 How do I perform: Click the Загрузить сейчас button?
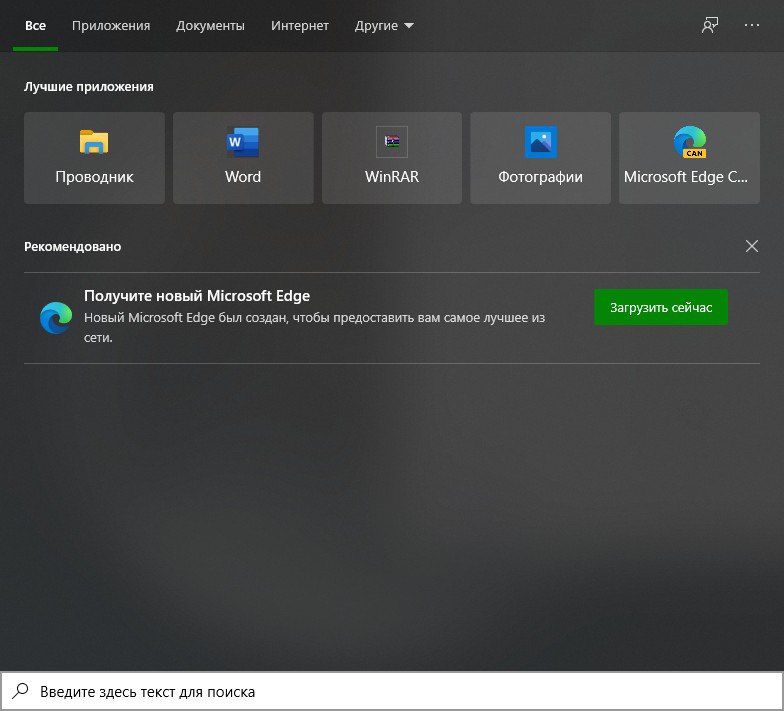pos(660,307)
